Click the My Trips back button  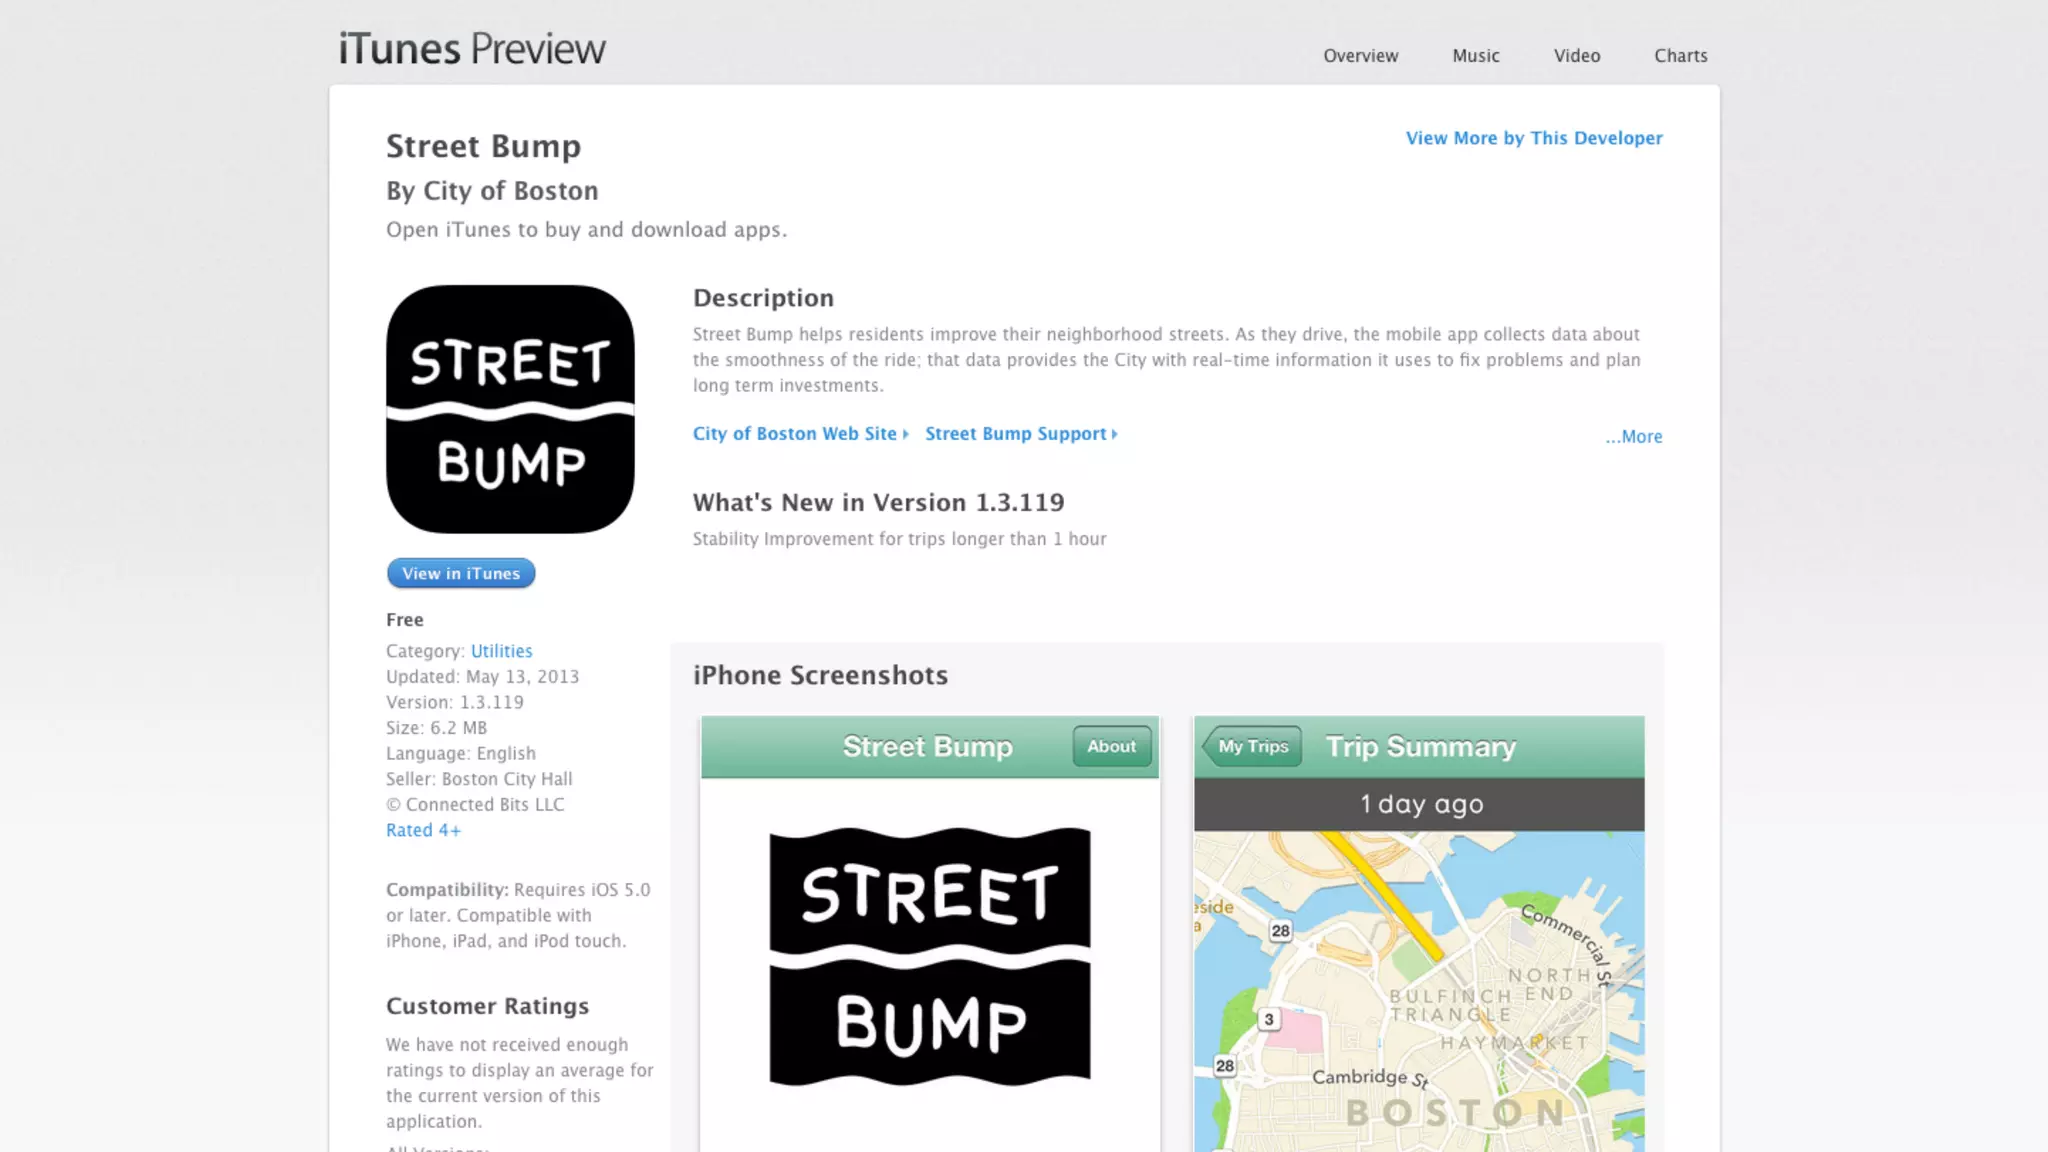tap(1252, 747)
